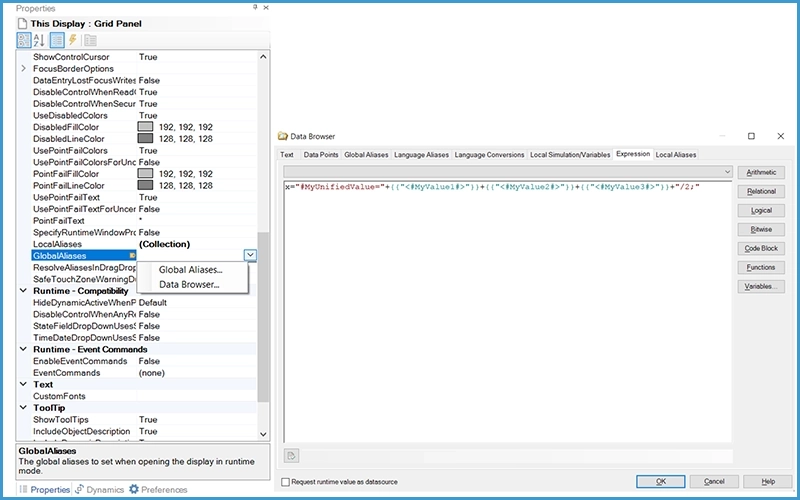The height and width of the screenshot is (500, 800).
Task: Click the Arithmetic button
Action: point(761,172)
